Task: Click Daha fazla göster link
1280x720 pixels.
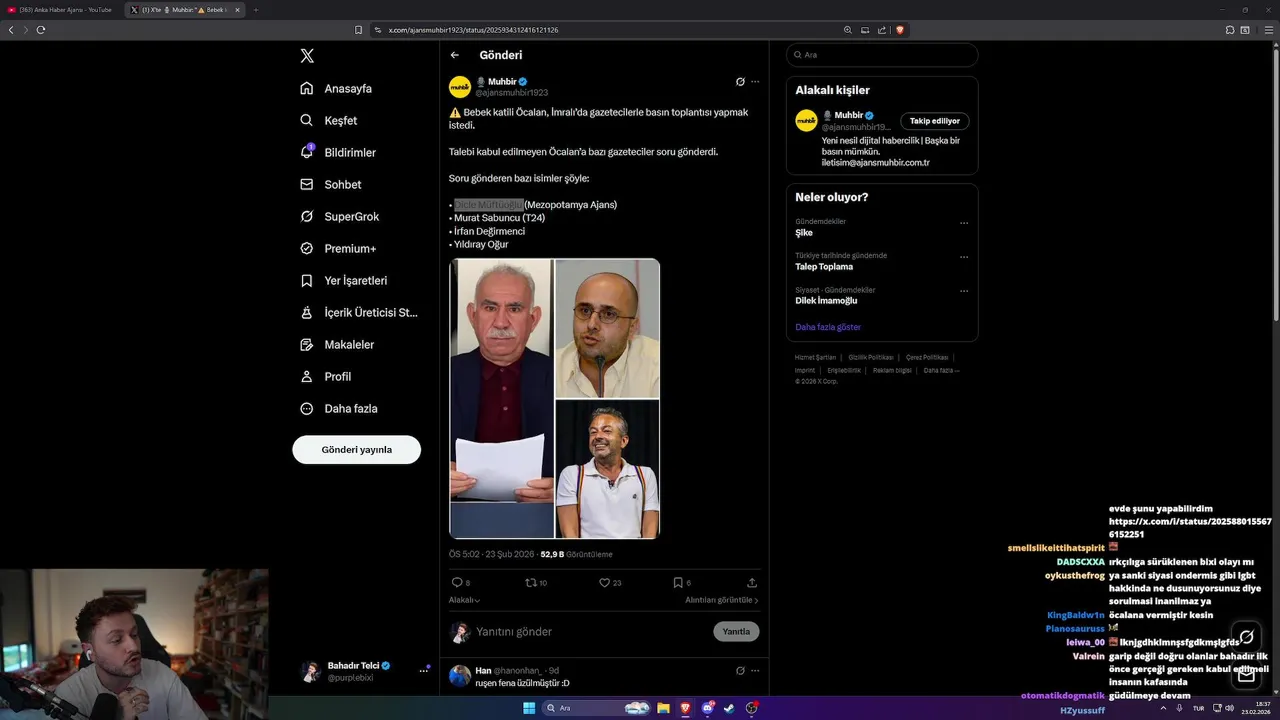Action: click(828, 327)
